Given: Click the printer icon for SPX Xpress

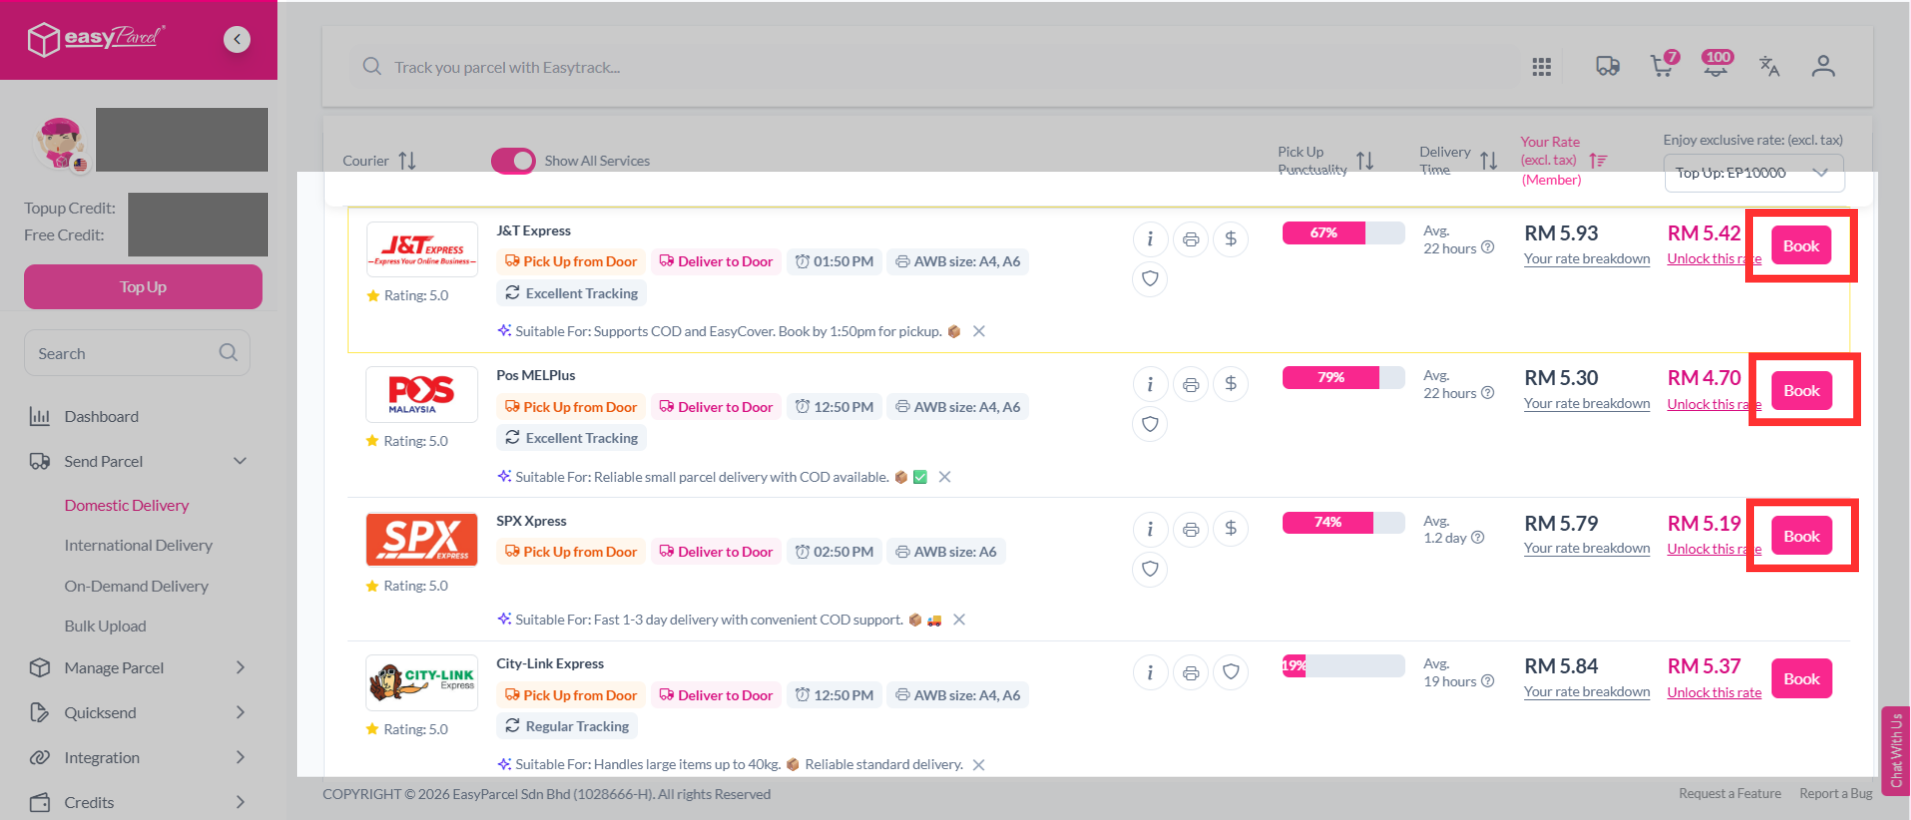Looking at the screenshot, I should (x=1191, y=529).
